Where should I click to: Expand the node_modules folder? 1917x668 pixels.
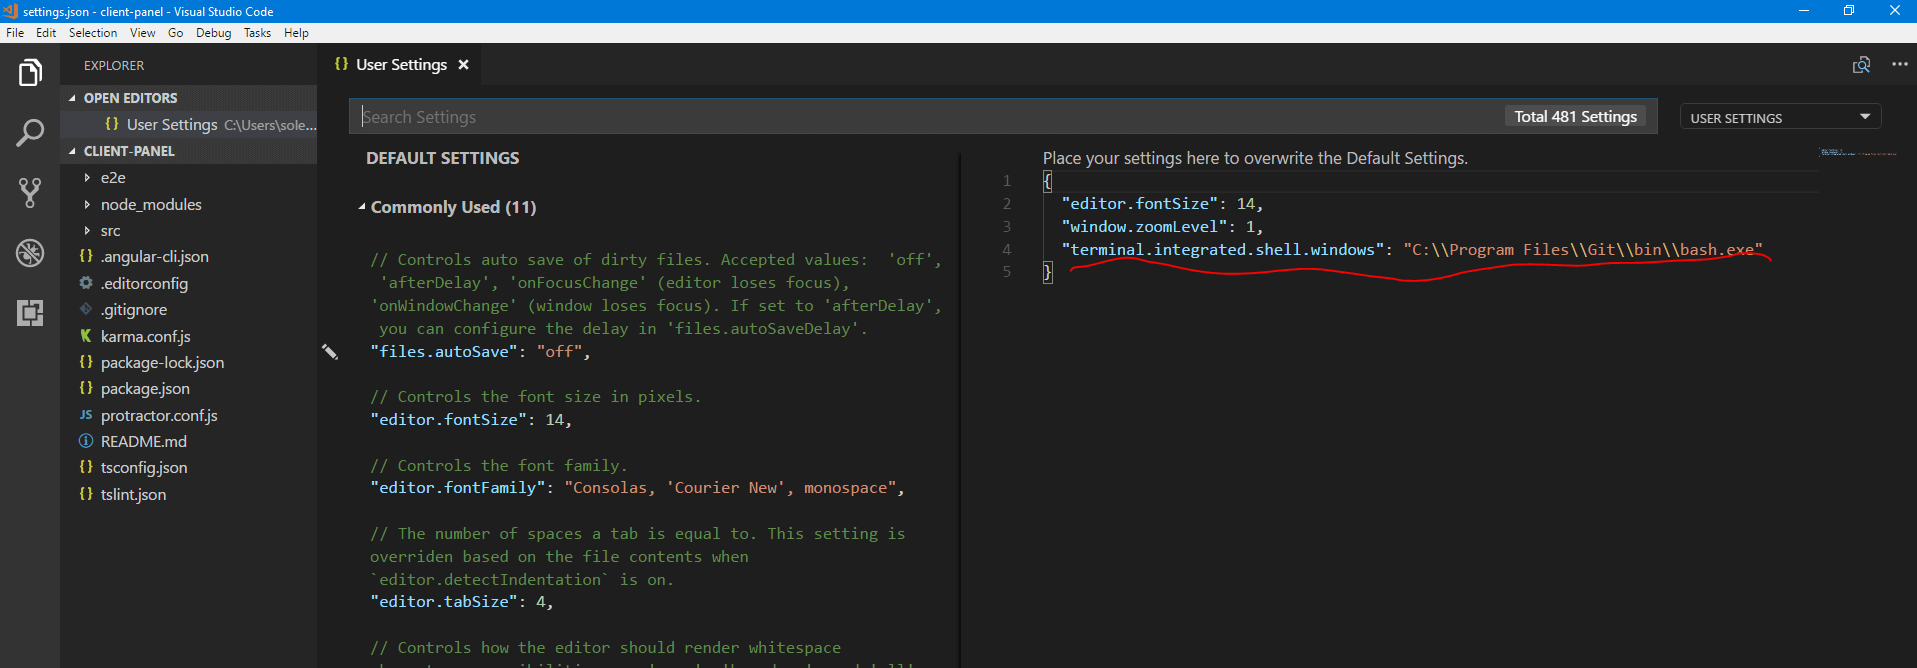pyautogui.click(x=188, y=204)
